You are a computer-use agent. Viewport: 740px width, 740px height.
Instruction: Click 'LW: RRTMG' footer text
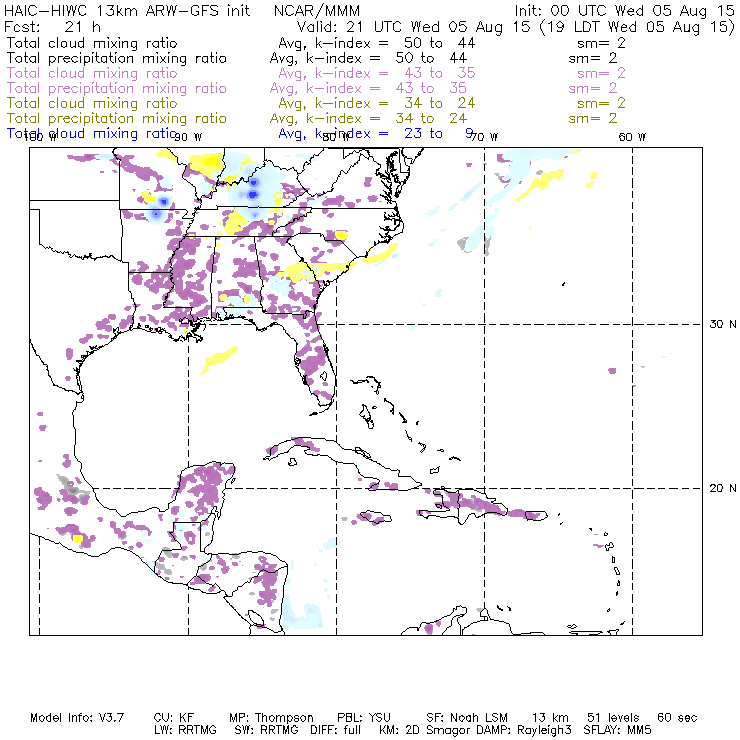pyautogui.click(x=185, y=730)
